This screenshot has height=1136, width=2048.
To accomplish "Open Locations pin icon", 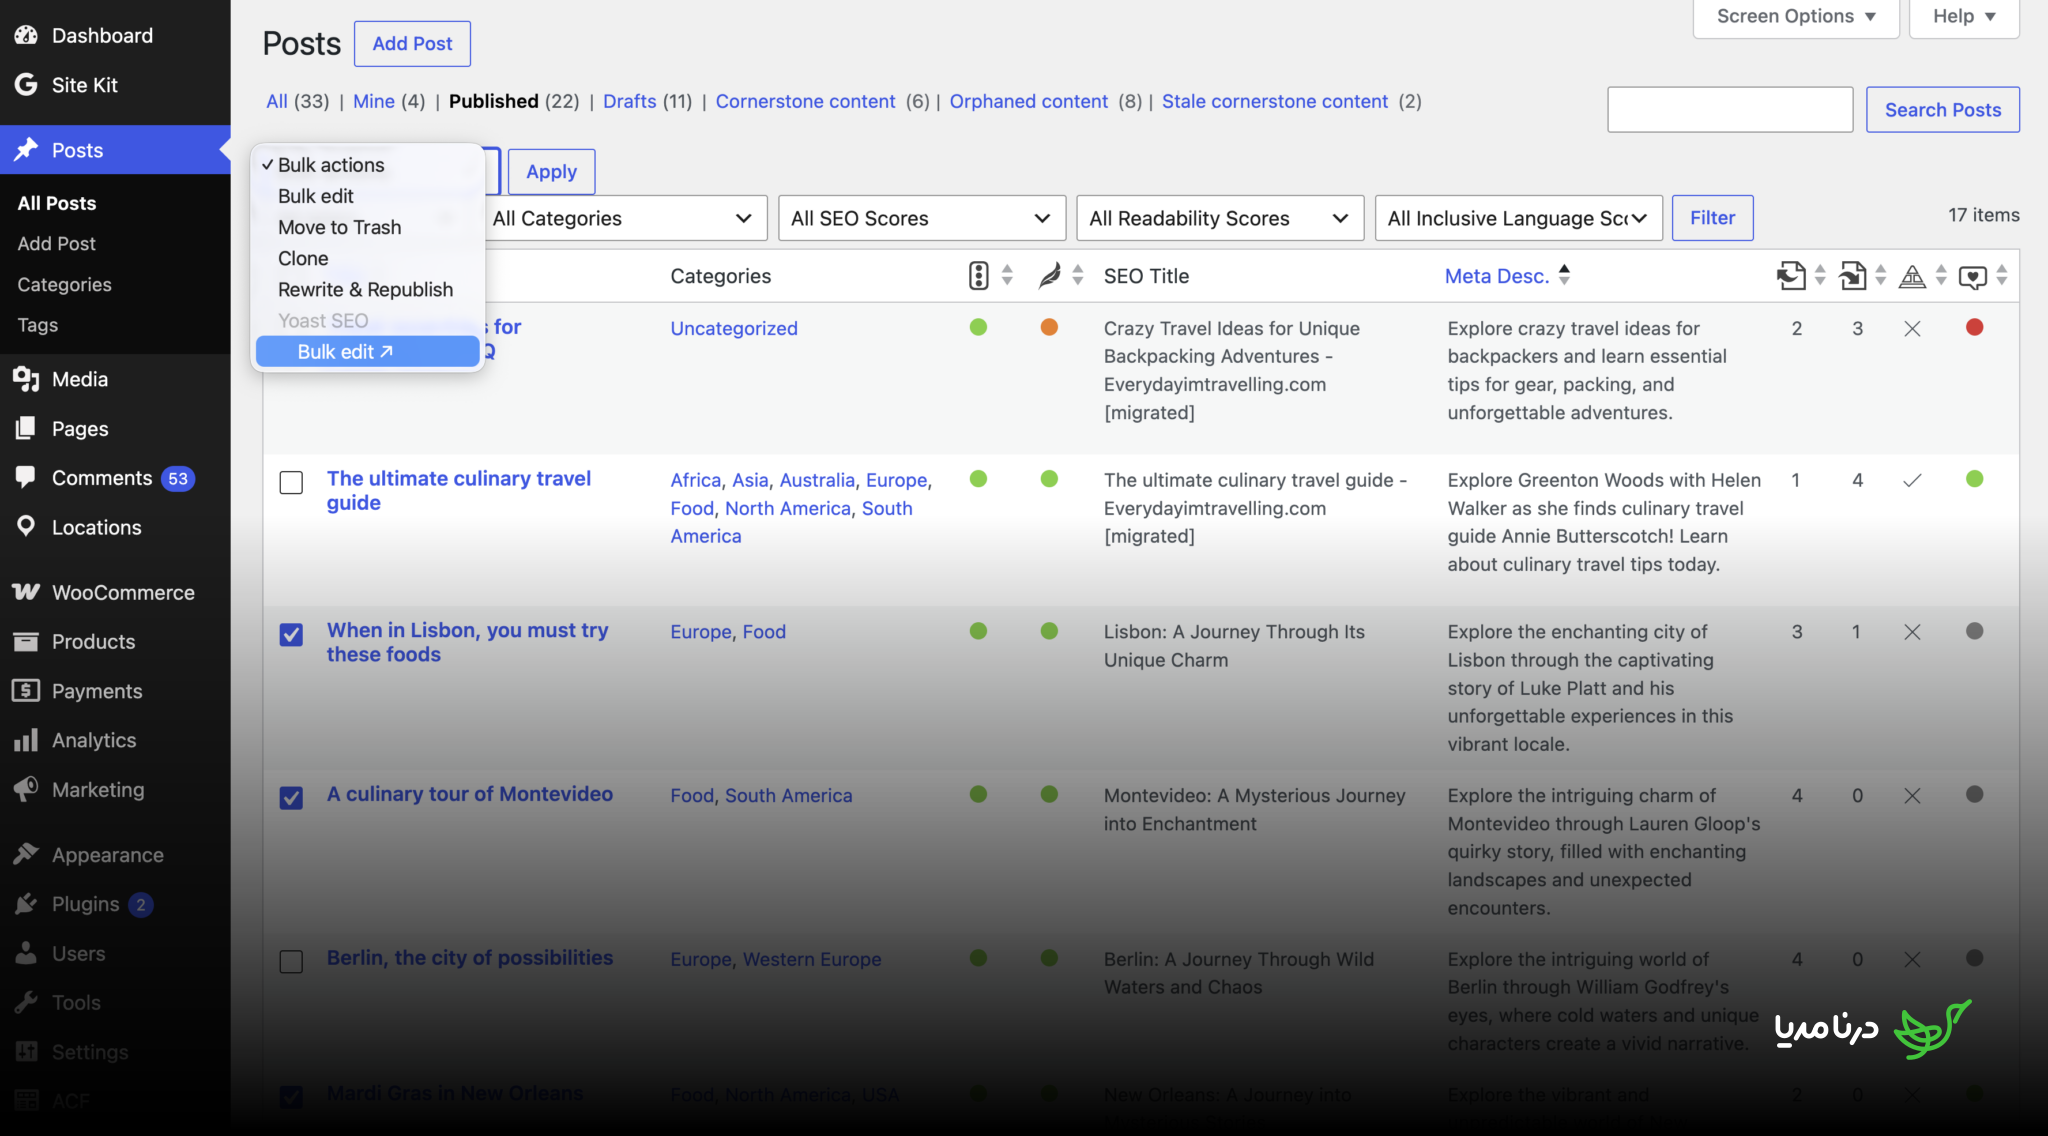I will tap(26, 526).
